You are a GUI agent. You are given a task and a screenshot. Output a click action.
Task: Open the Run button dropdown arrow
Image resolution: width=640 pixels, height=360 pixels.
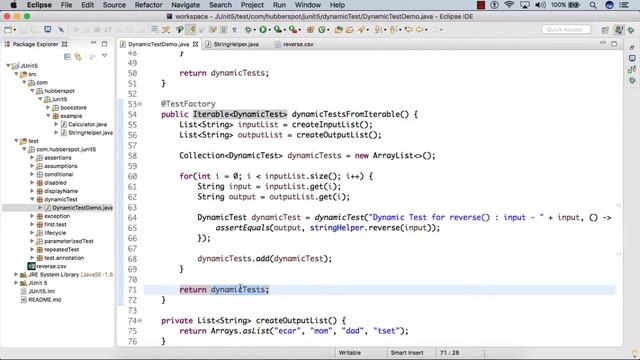point(269,30)
